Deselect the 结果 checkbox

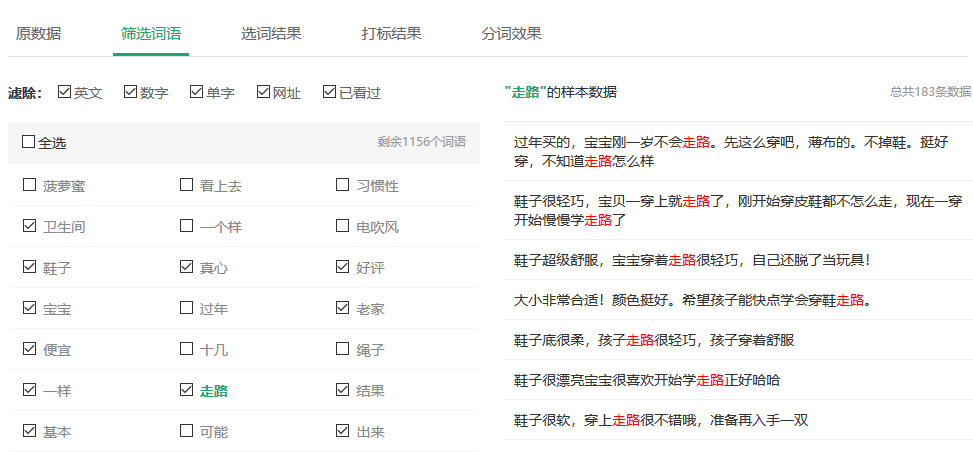coord(343,389)
